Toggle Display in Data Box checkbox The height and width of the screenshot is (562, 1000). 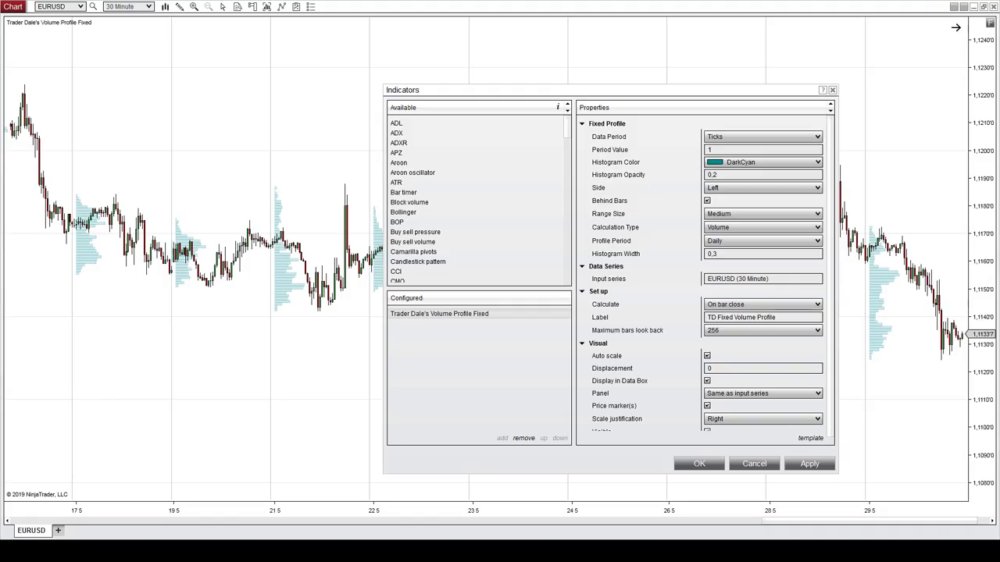click(x=707, y=380)
